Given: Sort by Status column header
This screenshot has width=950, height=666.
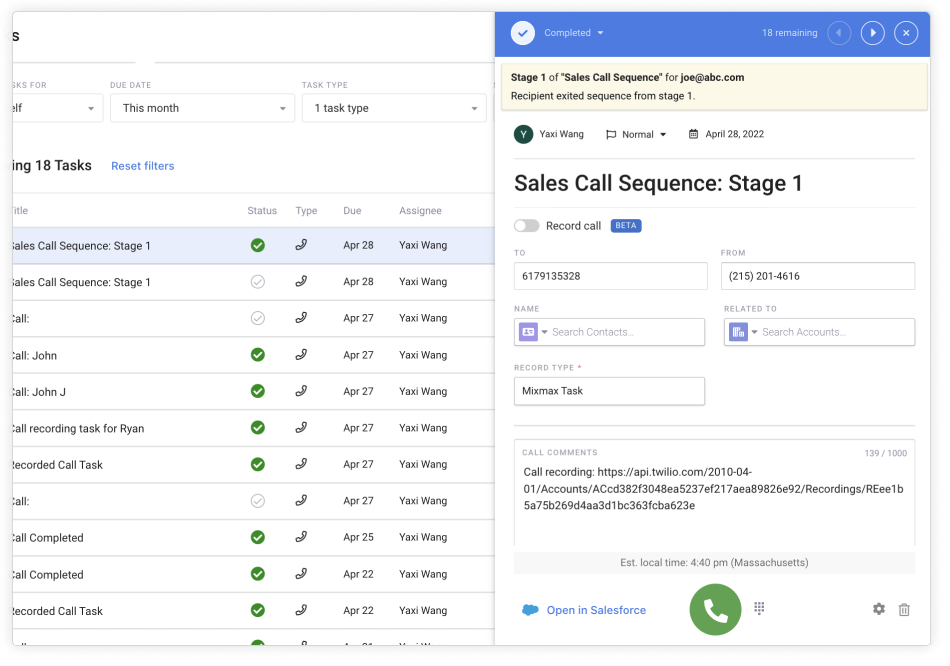Looking at the screenshot, I should pos(262,211).
